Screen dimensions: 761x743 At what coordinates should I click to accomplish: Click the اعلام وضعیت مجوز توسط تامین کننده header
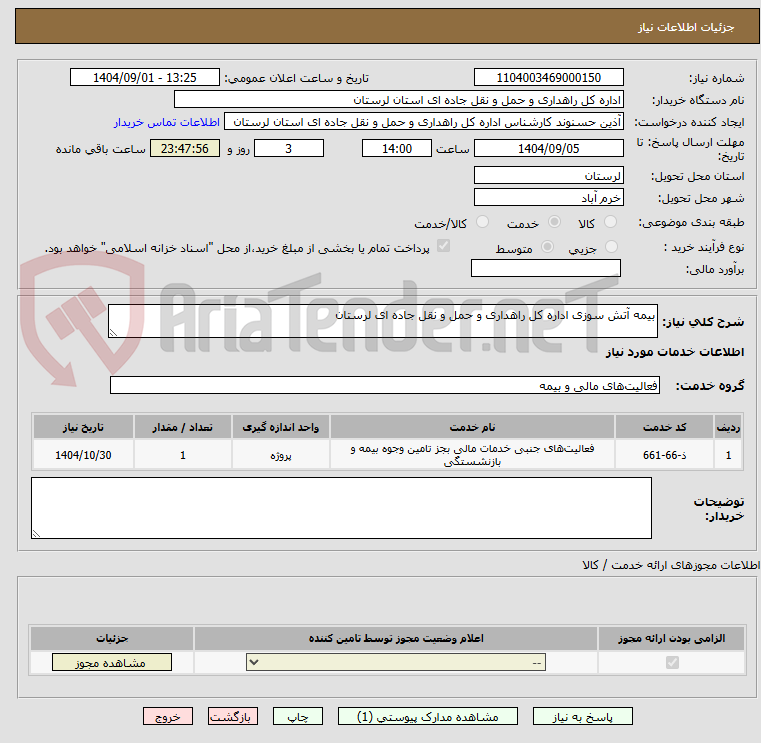tap(396, 638)
